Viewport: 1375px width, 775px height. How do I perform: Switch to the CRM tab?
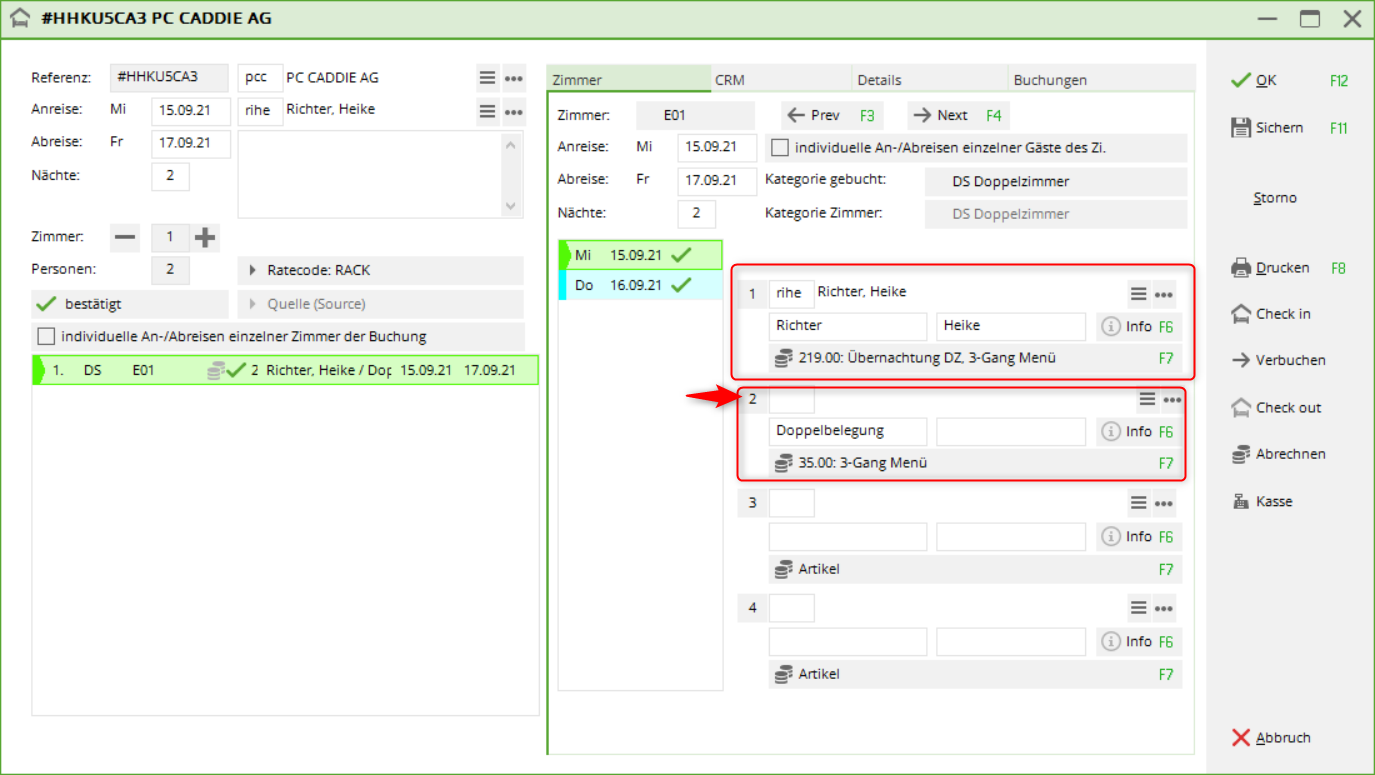[x=730, y=80]
